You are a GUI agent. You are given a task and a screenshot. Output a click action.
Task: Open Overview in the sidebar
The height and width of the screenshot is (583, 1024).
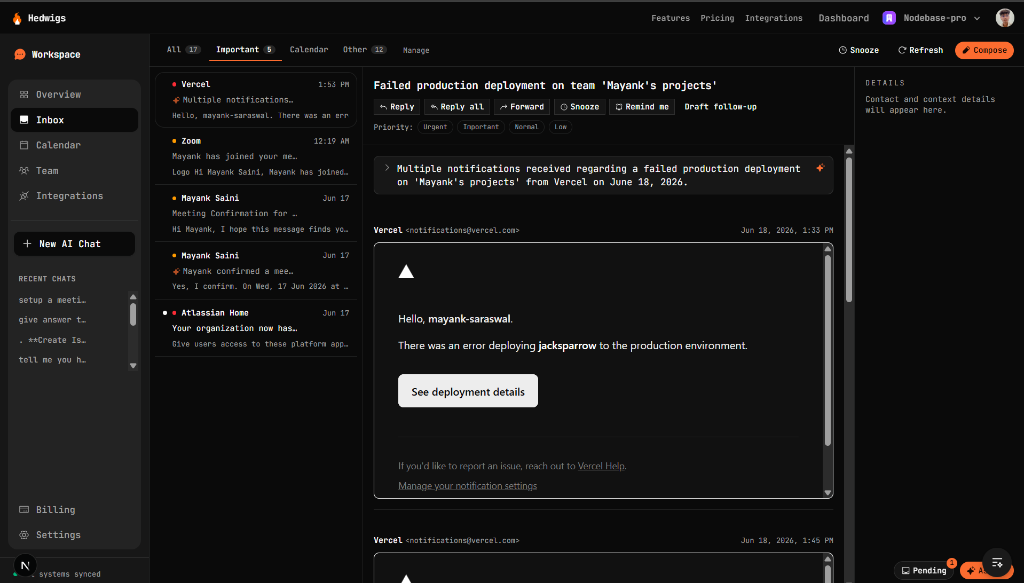(x=74, y=95)
